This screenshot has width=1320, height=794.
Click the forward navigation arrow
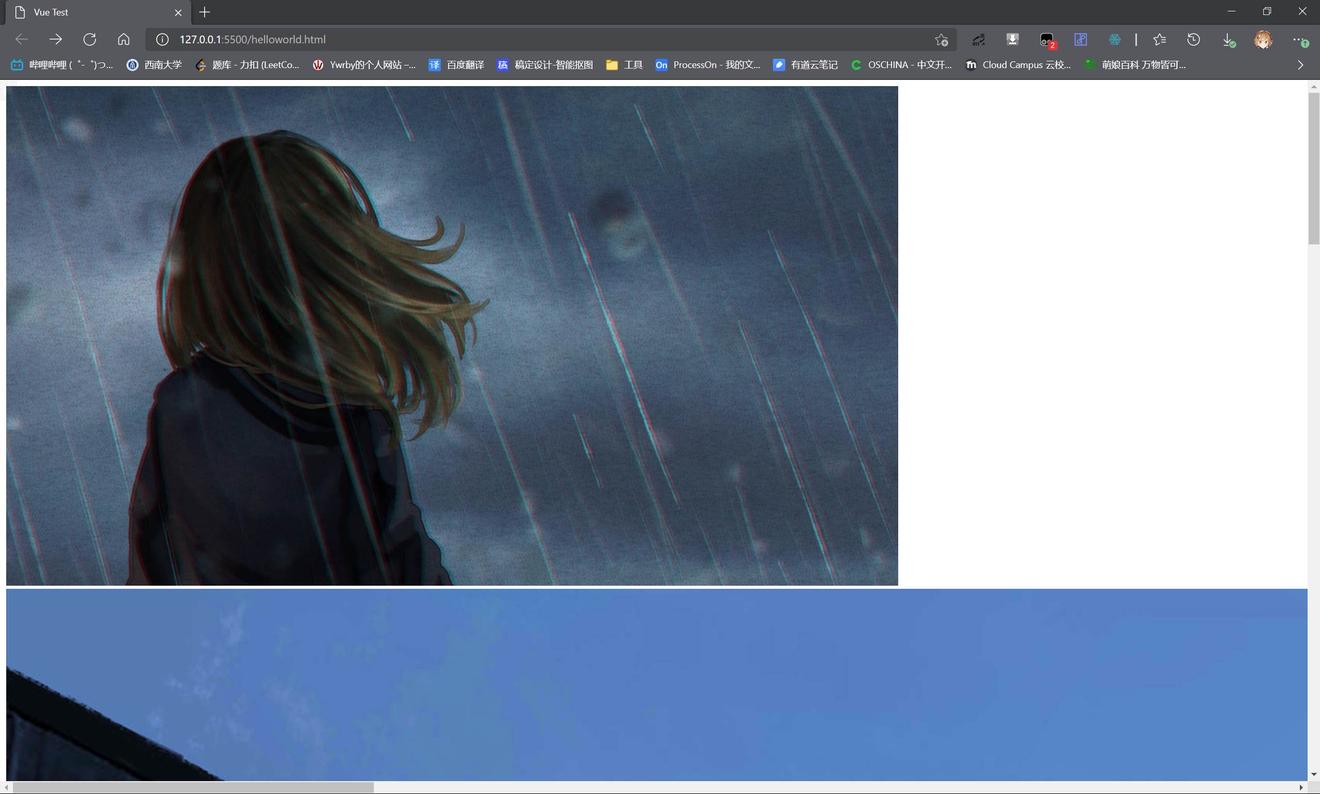[x=56, y=39]
